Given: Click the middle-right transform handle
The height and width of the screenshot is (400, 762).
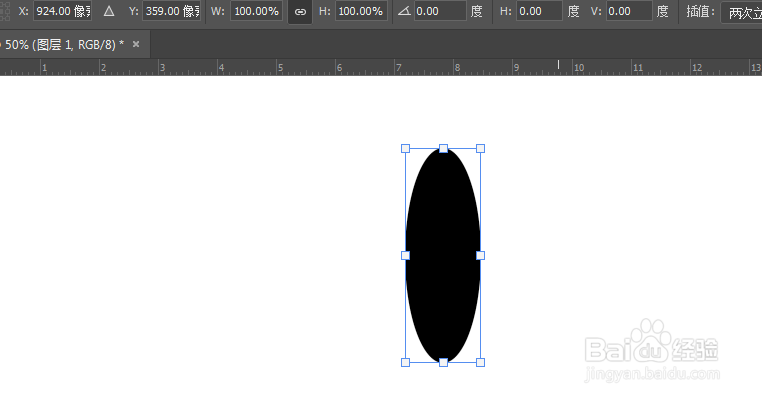Looking at the screenshot, I should coord(480,255).
